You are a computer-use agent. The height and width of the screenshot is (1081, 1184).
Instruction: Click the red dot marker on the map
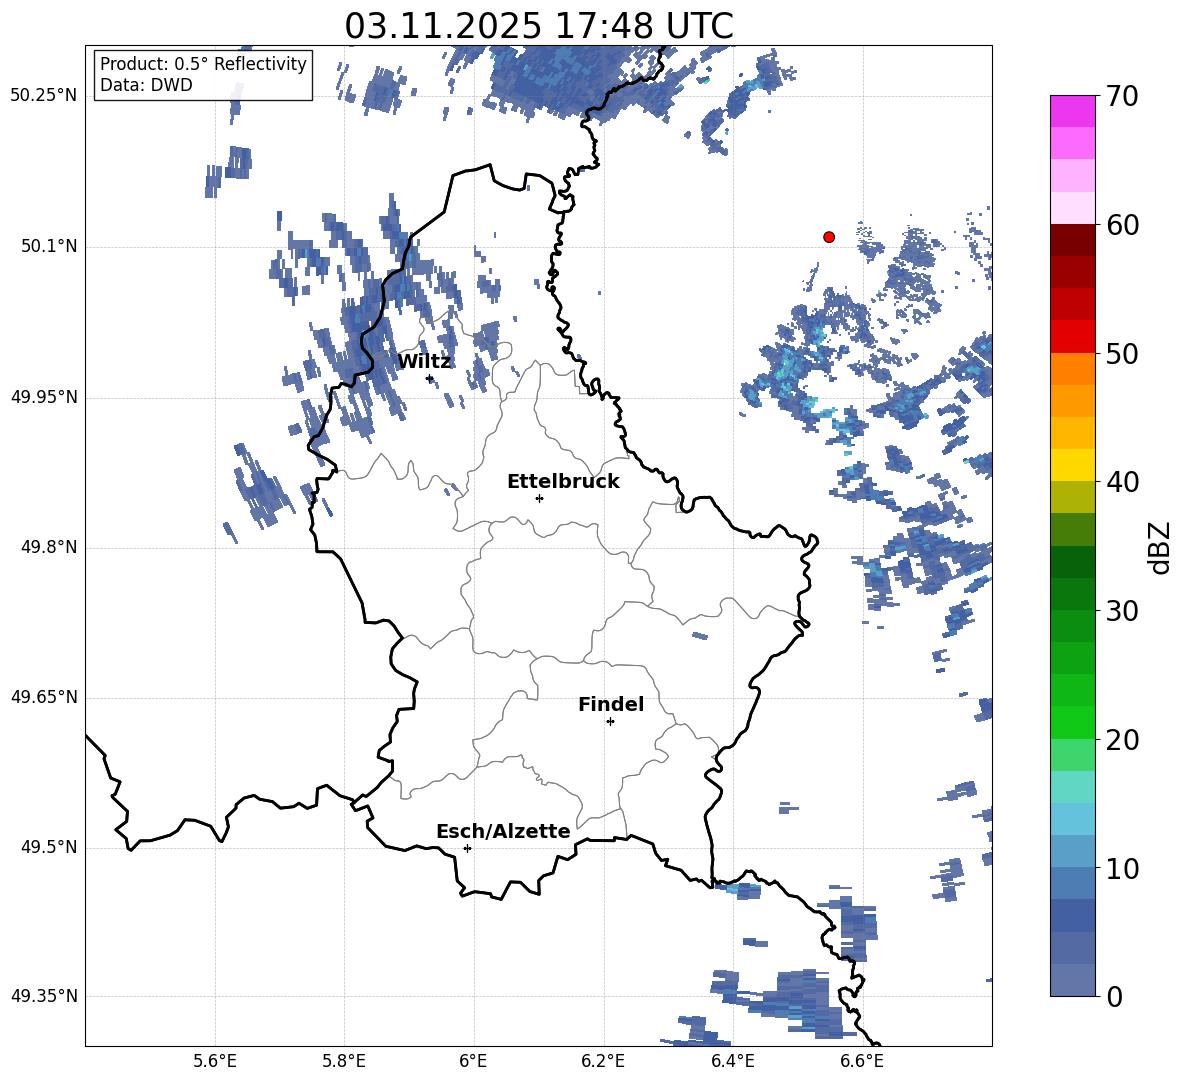coord(829,237)
